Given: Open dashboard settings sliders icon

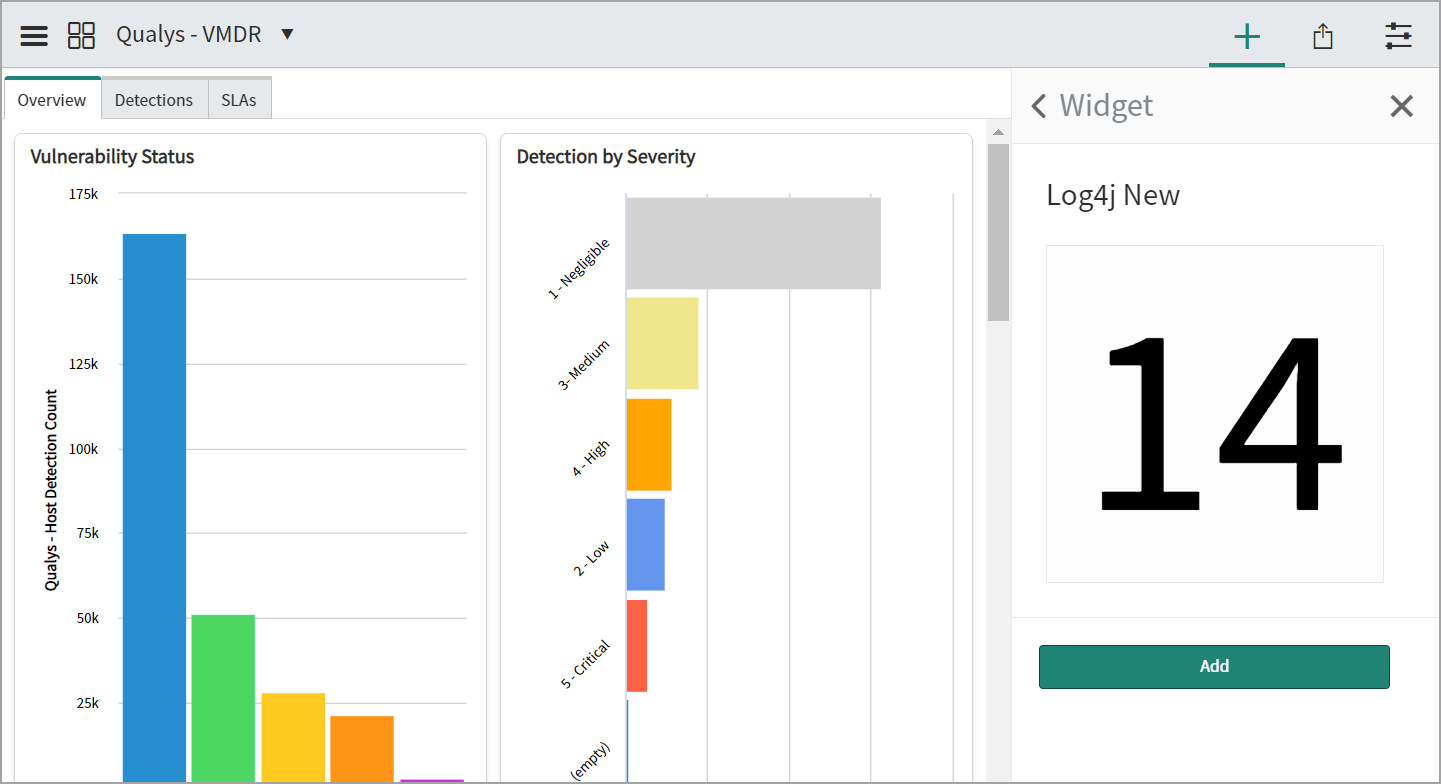Looking at the screenshot, I should tap(1398, 37).
